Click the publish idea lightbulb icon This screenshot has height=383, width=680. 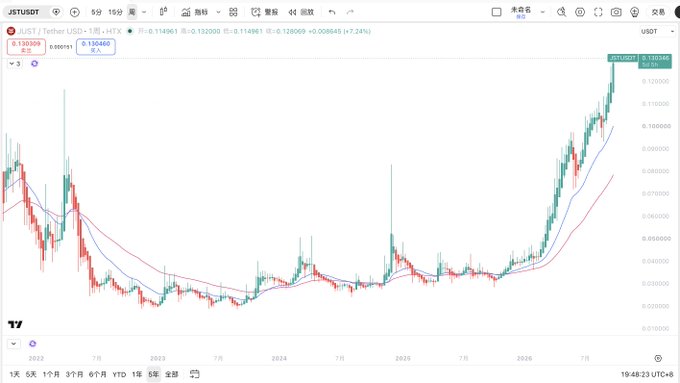(x=634, y=12)
